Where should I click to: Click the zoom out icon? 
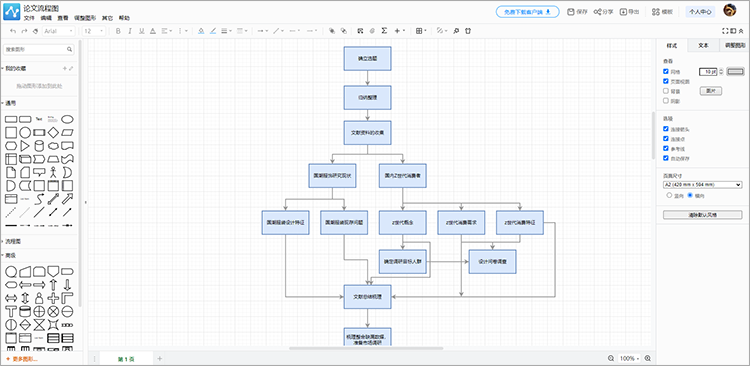click(611, 358)
